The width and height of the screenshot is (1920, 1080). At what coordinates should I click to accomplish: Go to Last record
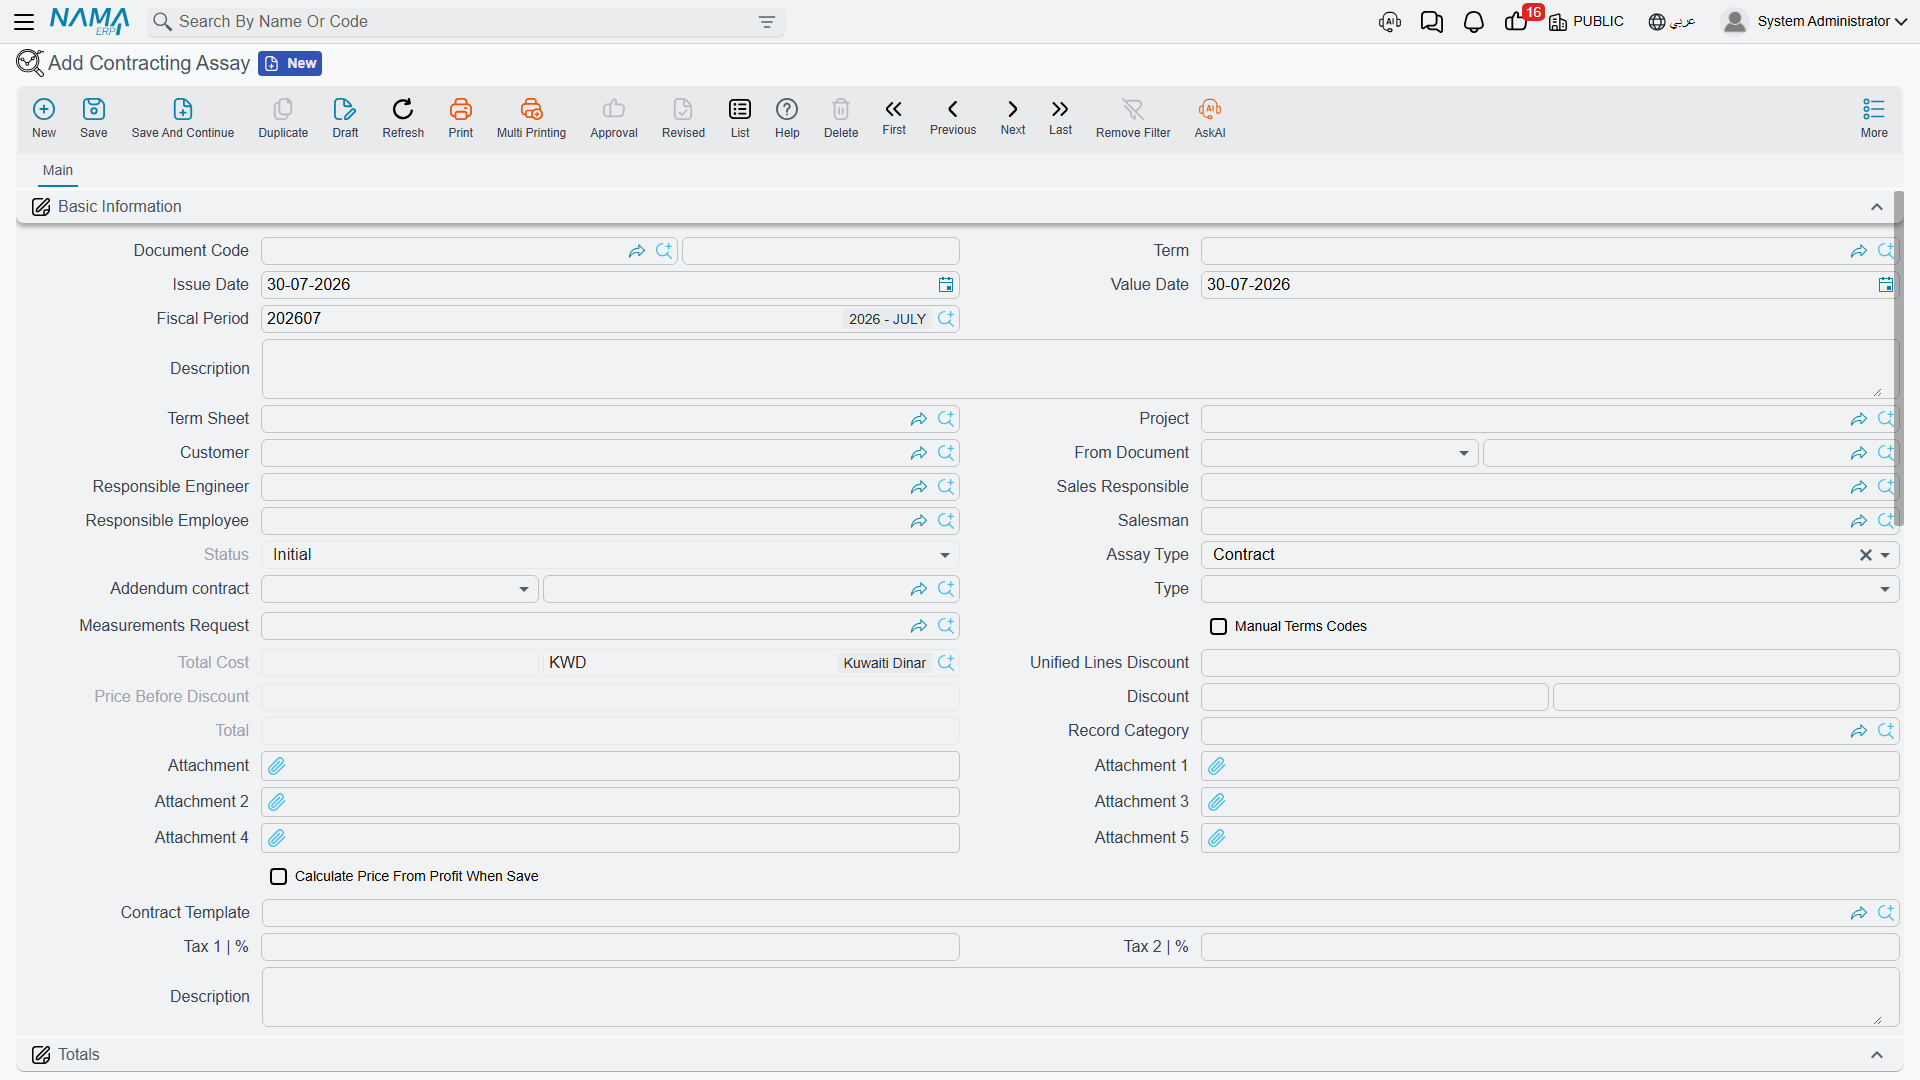[1060, 109]
